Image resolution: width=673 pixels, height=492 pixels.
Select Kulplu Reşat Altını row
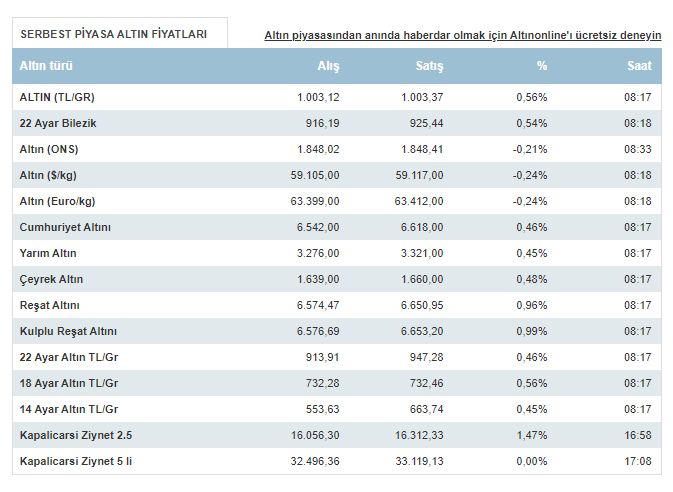tap(337, 331)
